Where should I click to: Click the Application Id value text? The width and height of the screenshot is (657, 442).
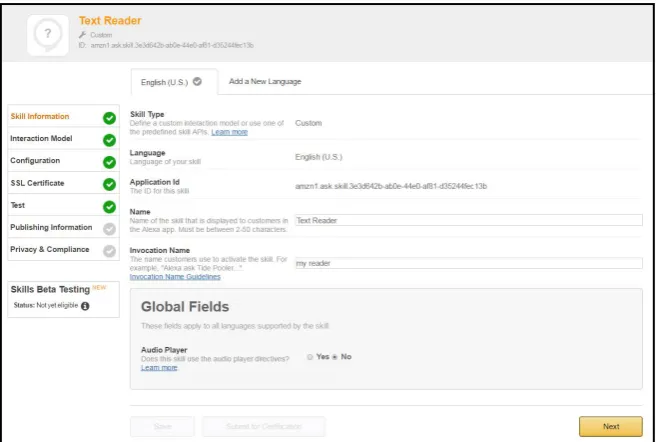coord(391,186)
